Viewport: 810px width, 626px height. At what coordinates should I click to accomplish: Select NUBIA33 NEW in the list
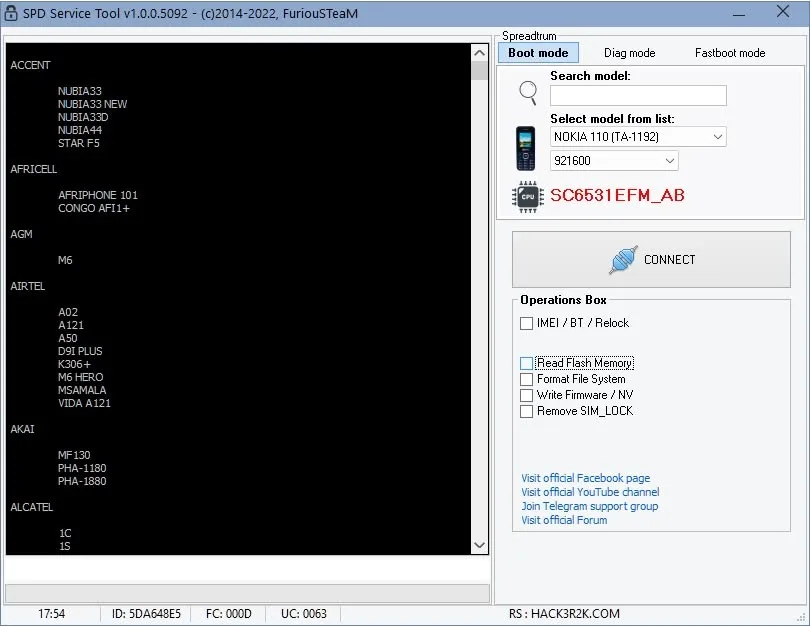tap(92, 104)
